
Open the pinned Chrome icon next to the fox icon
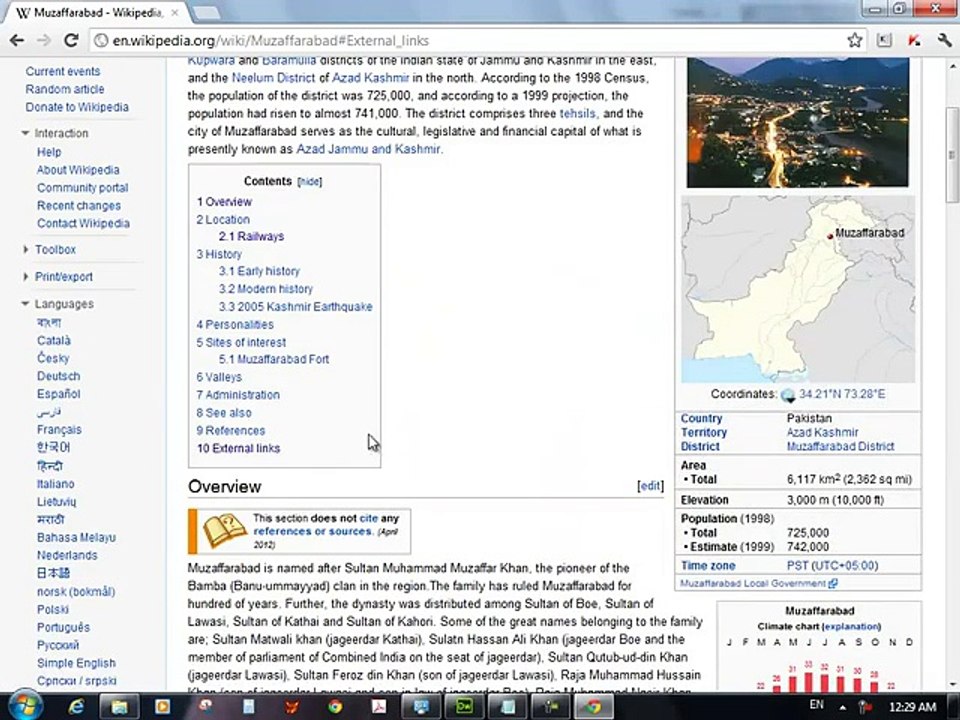pyautogui.click(x=335, y=707)
